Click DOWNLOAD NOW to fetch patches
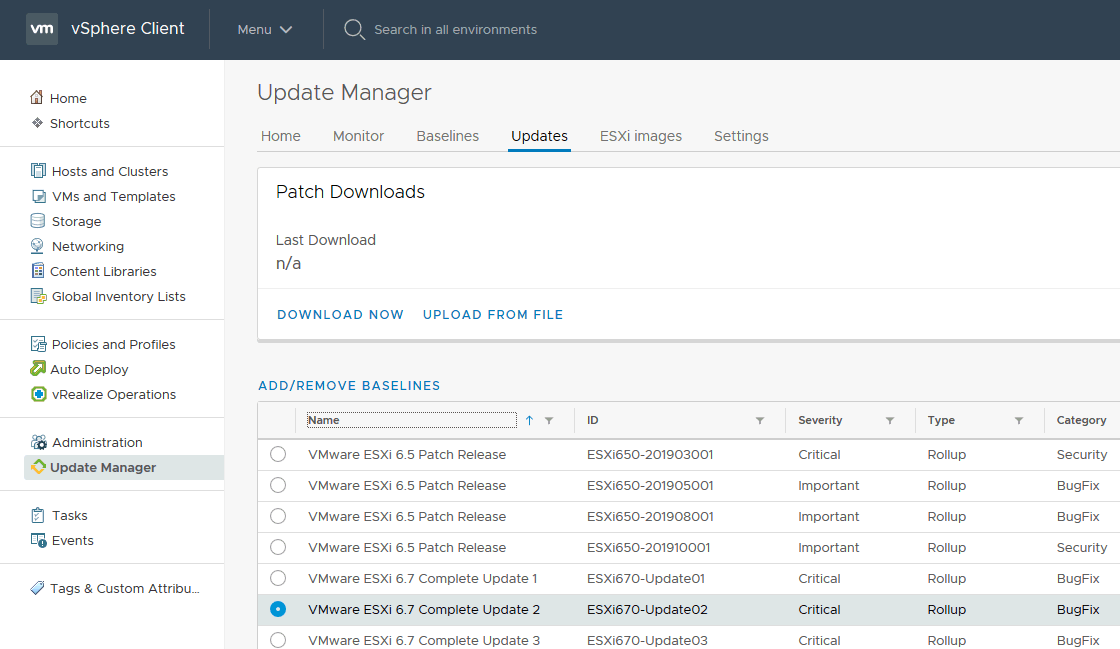1120x649 pixels. click(340, 314)
